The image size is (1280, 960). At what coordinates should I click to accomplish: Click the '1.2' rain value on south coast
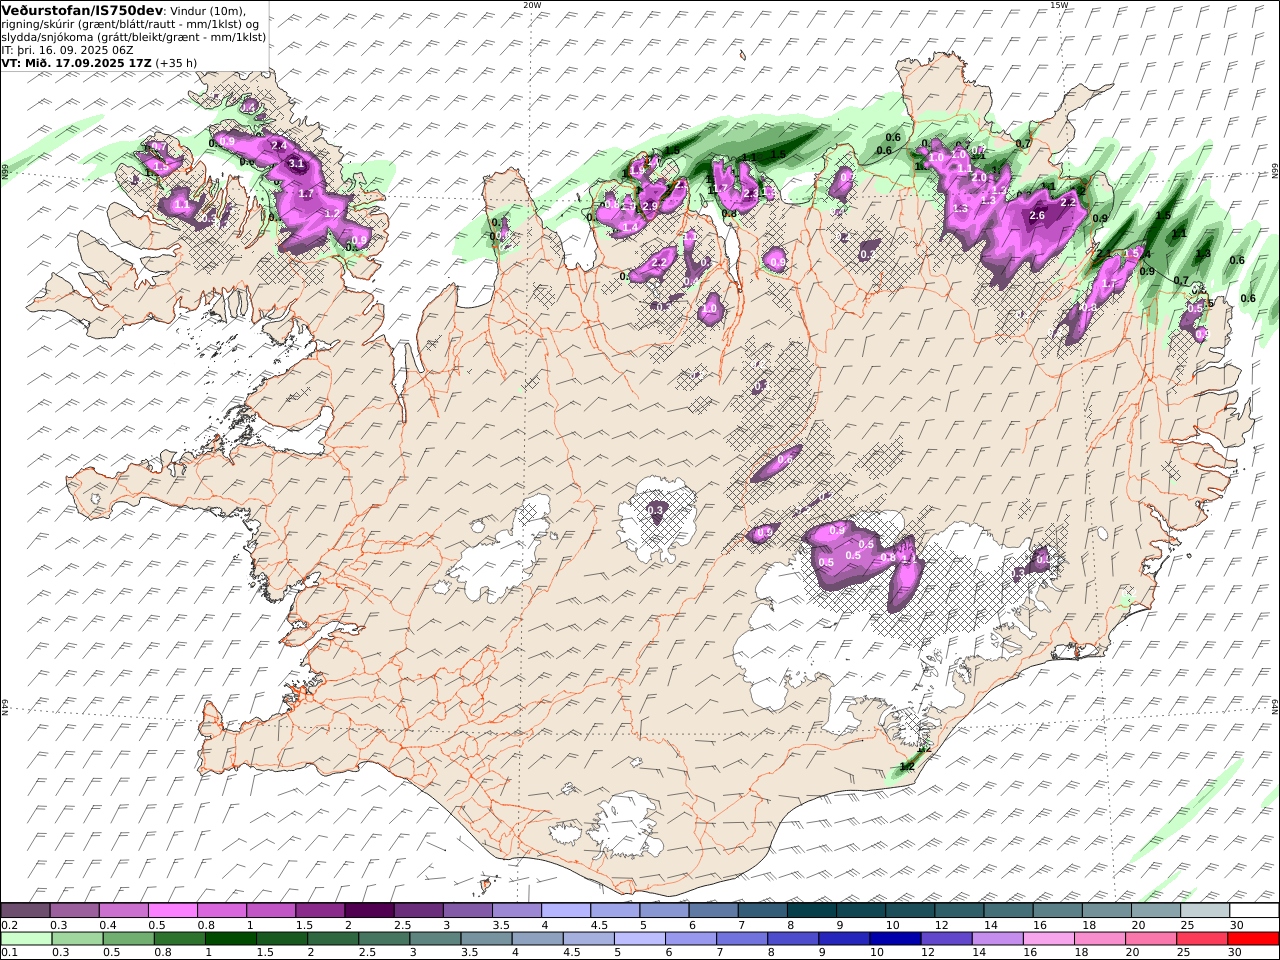[906, 766]
